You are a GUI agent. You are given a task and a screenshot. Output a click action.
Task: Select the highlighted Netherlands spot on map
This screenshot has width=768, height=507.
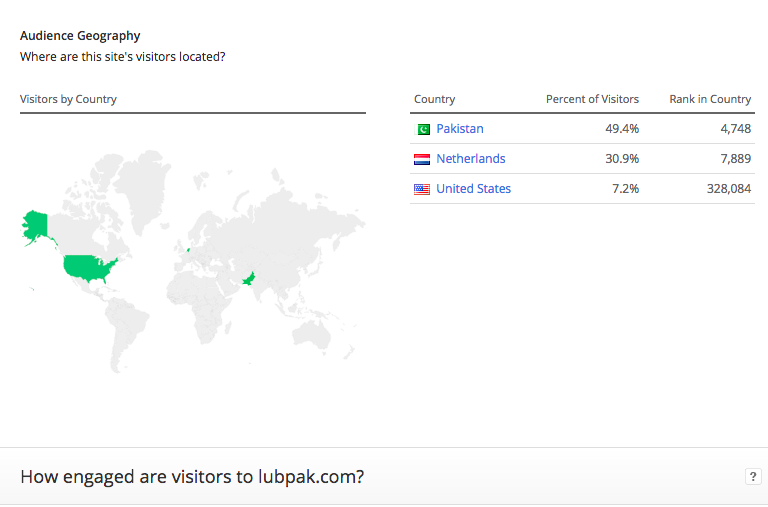[188, 250]
